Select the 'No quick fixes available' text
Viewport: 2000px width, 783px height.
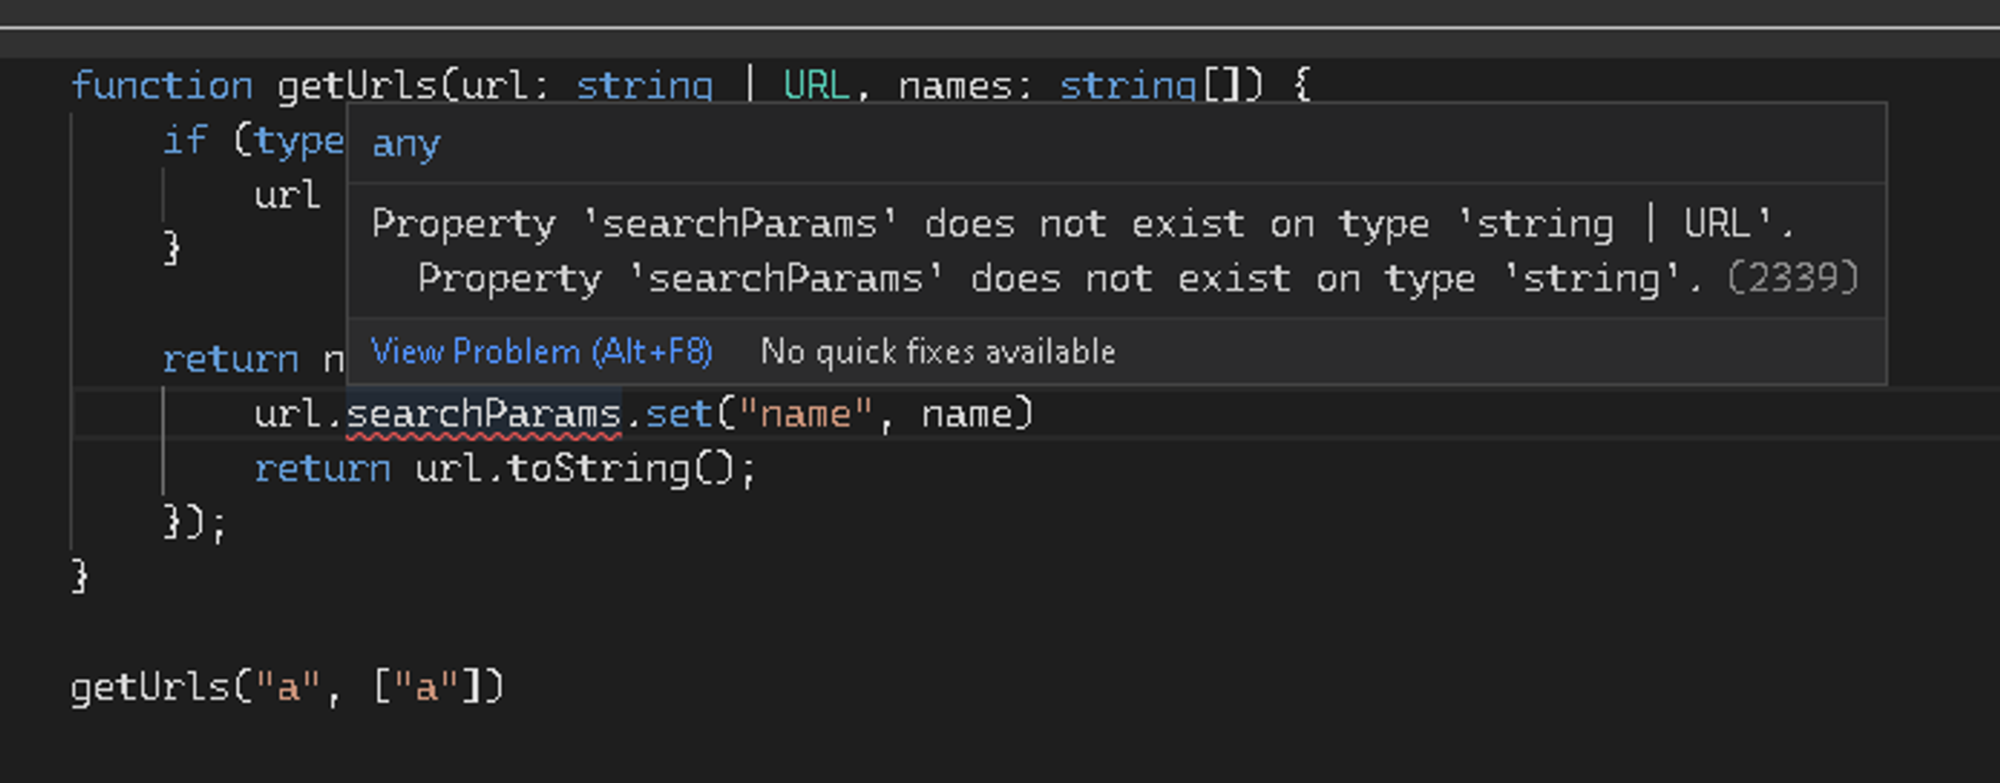pyautogui.click(x=938, y=352)
